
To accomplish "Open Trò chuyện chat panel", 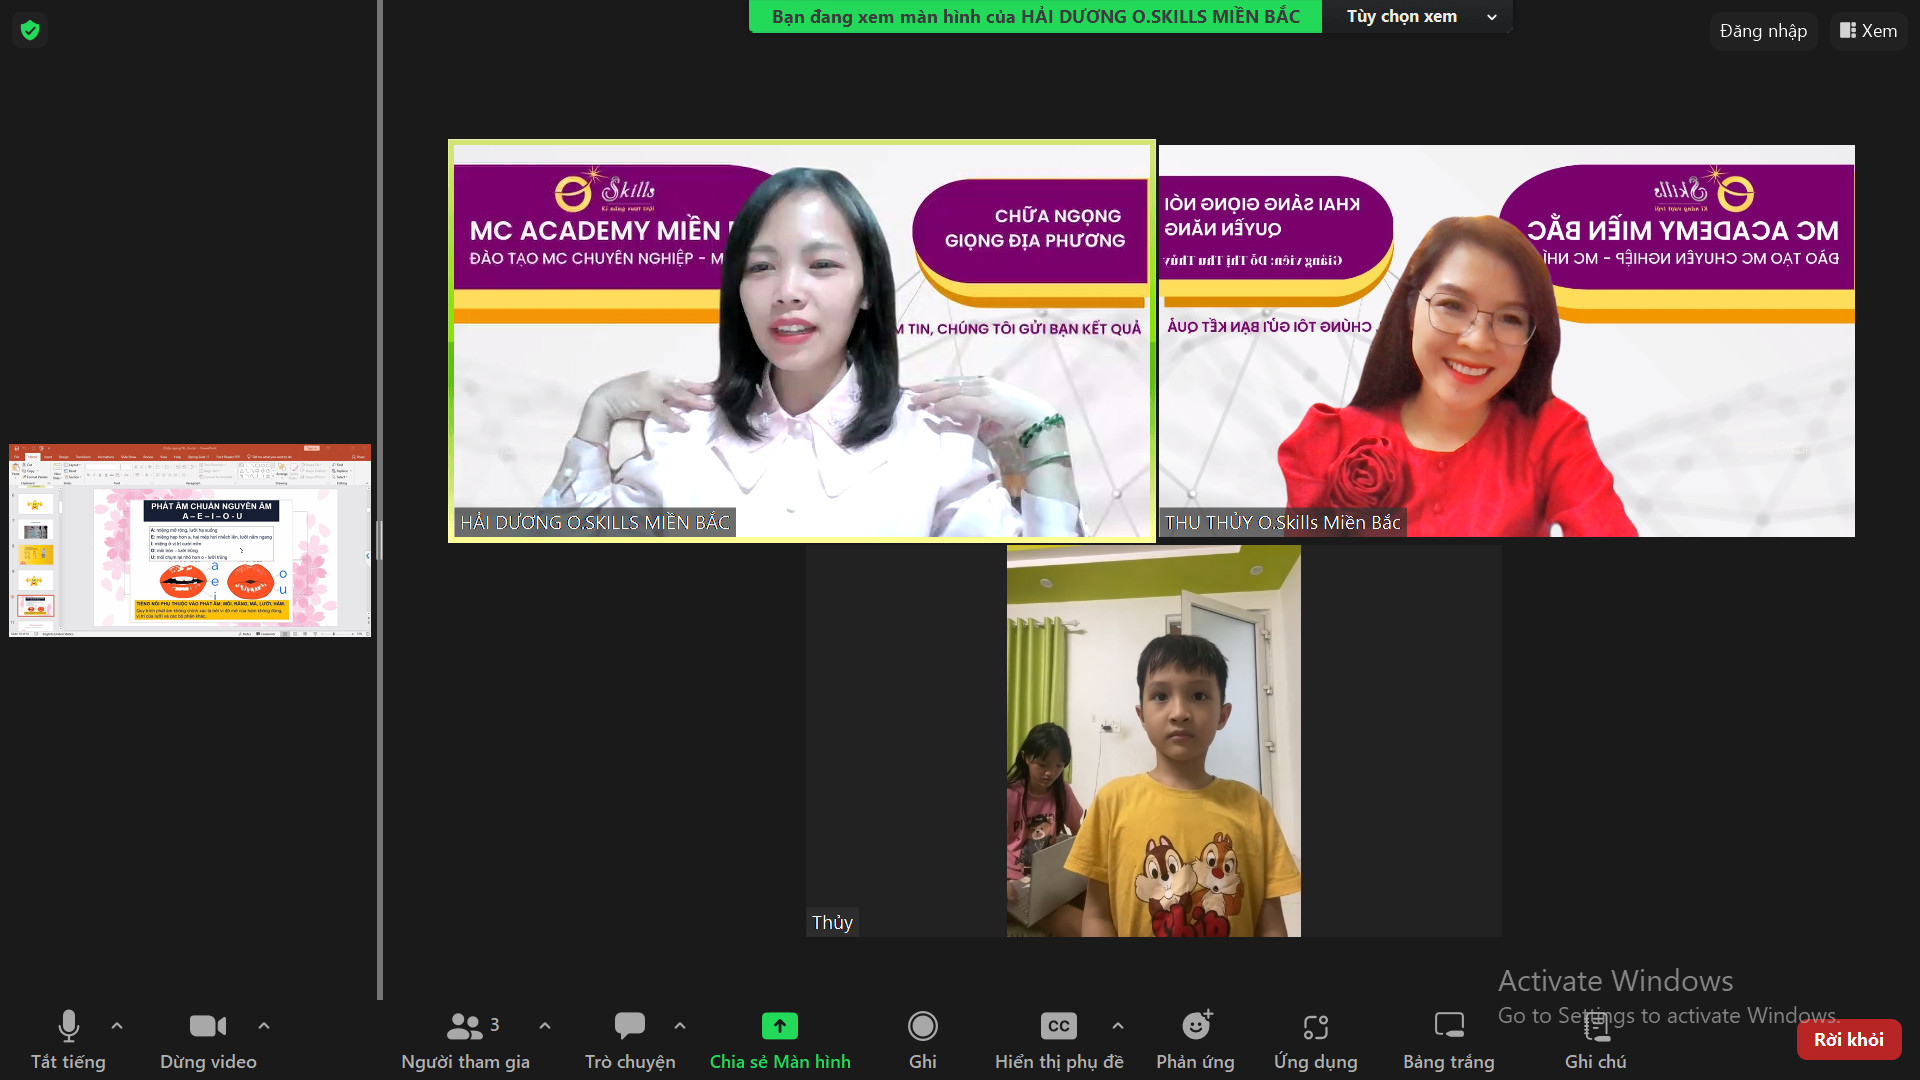I will tap(630, 1040).
